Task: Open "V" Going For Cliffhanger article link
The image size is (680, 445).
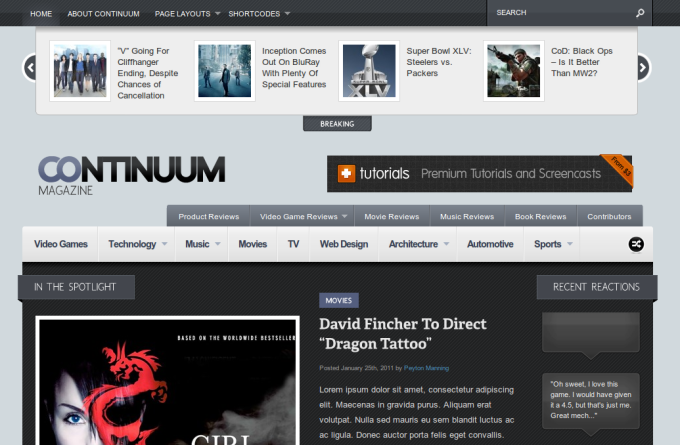Action: click(x=148, y=73)
